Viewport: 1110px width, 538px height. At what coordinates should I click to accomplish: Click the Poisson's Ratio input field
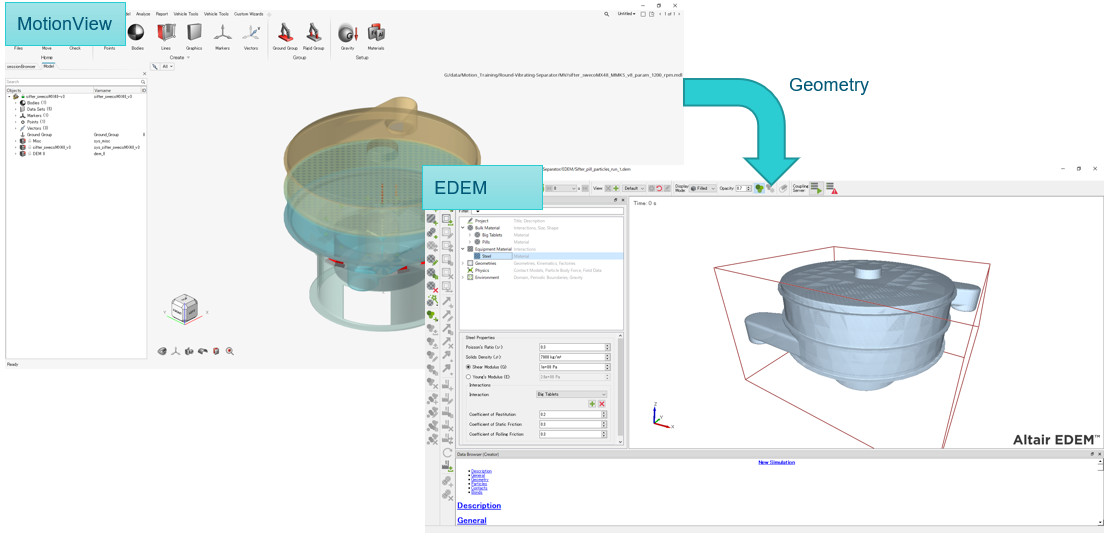pyautogui.click(x=572, y=347)
